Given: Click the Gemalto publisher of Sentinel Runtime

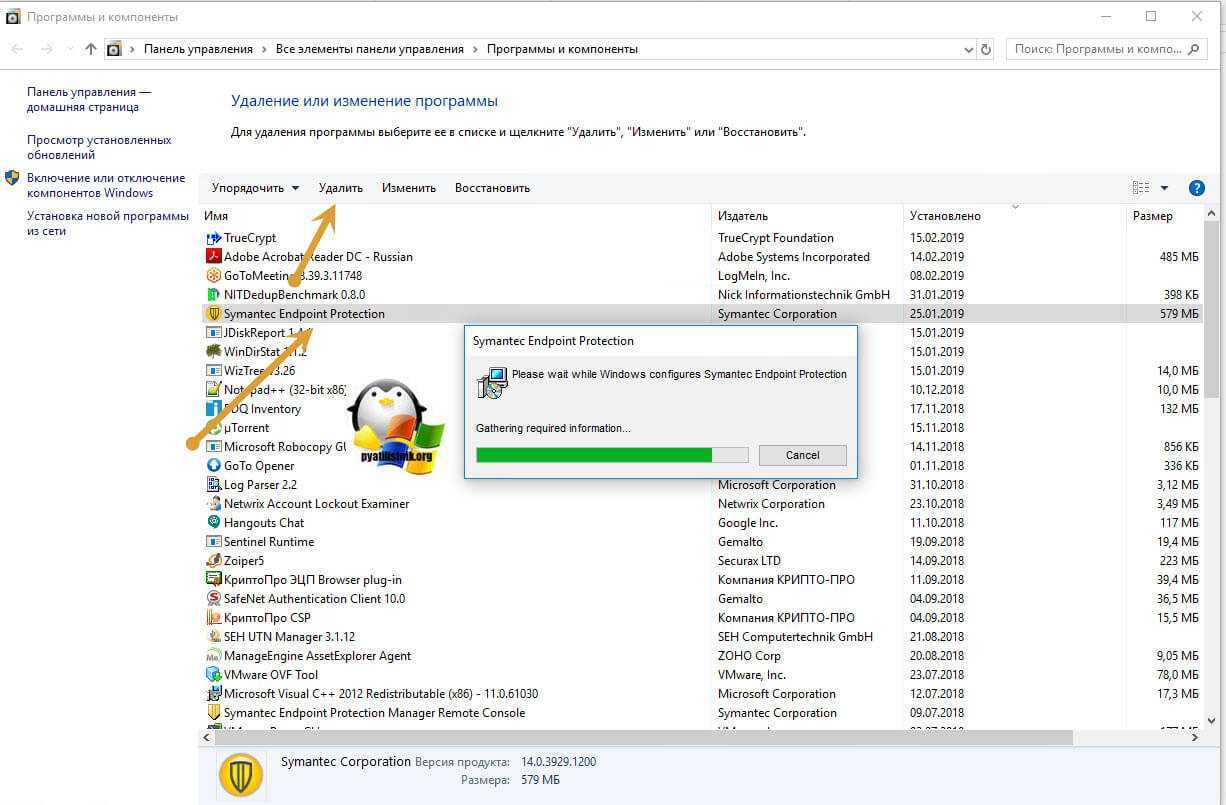Looking at the screenshot, I should 740,542.
